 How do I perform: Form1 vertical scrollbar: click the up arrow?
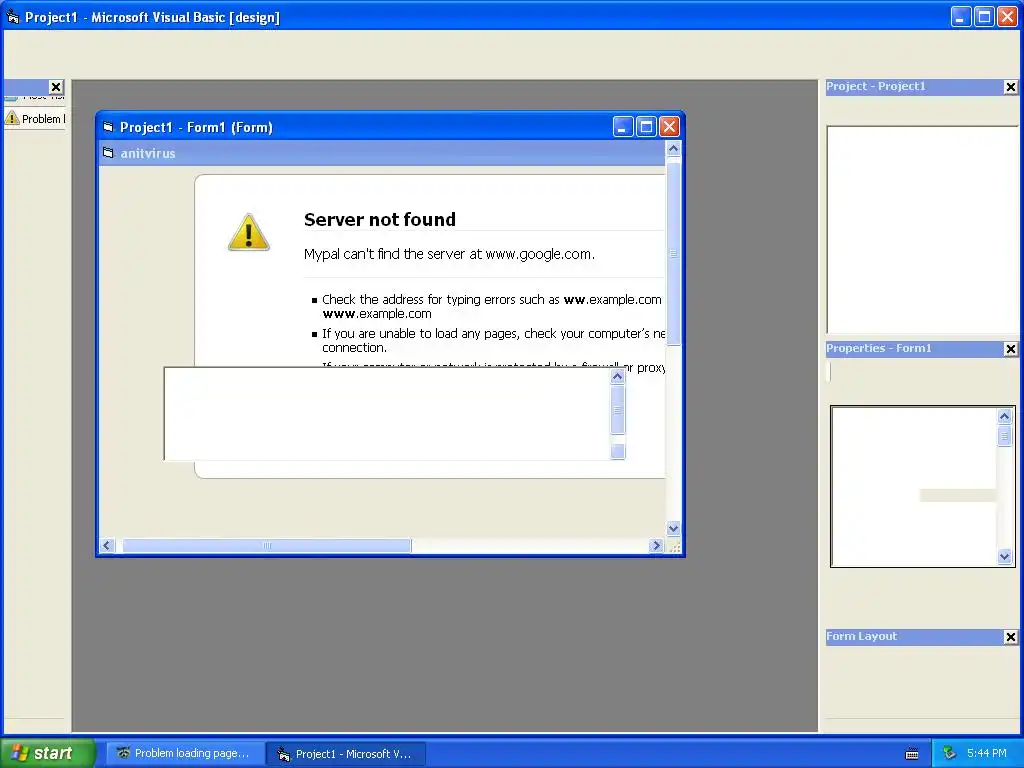(x=673, y=149)
